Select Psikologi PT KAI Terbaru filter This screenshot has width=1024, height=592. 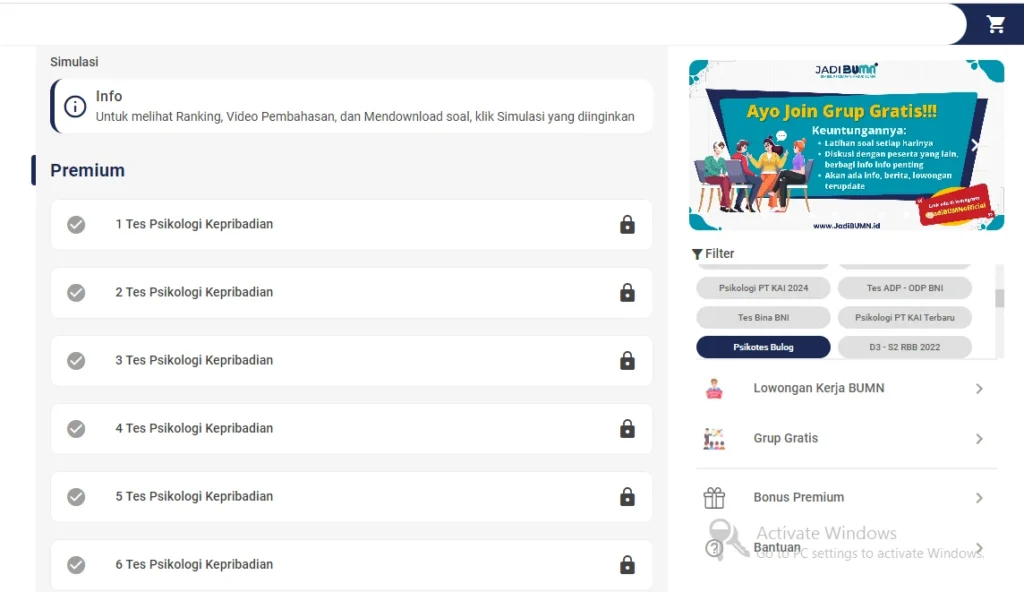click(904, 318)
